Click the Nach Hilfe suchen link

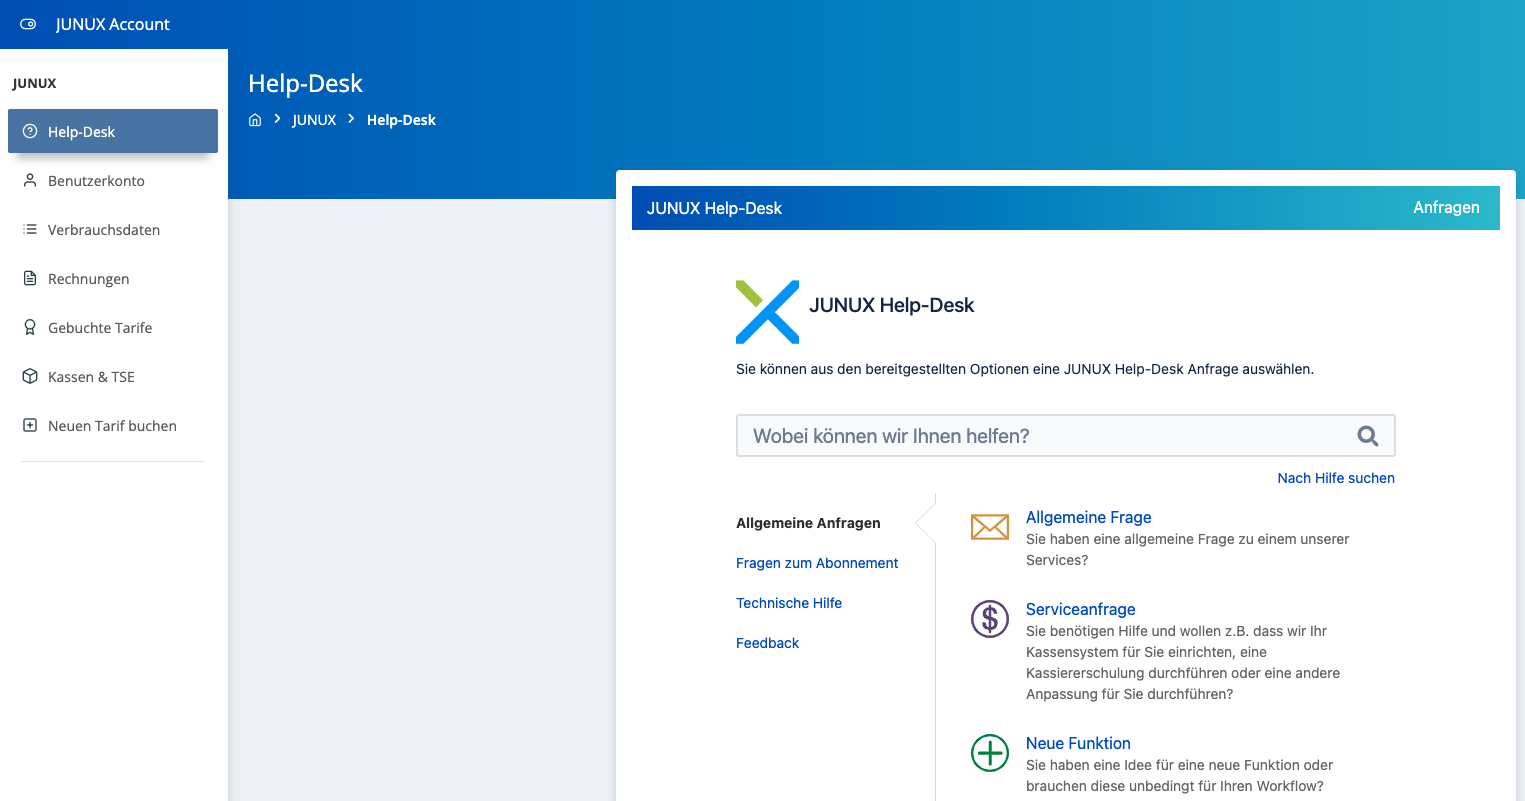(1336, 478)
